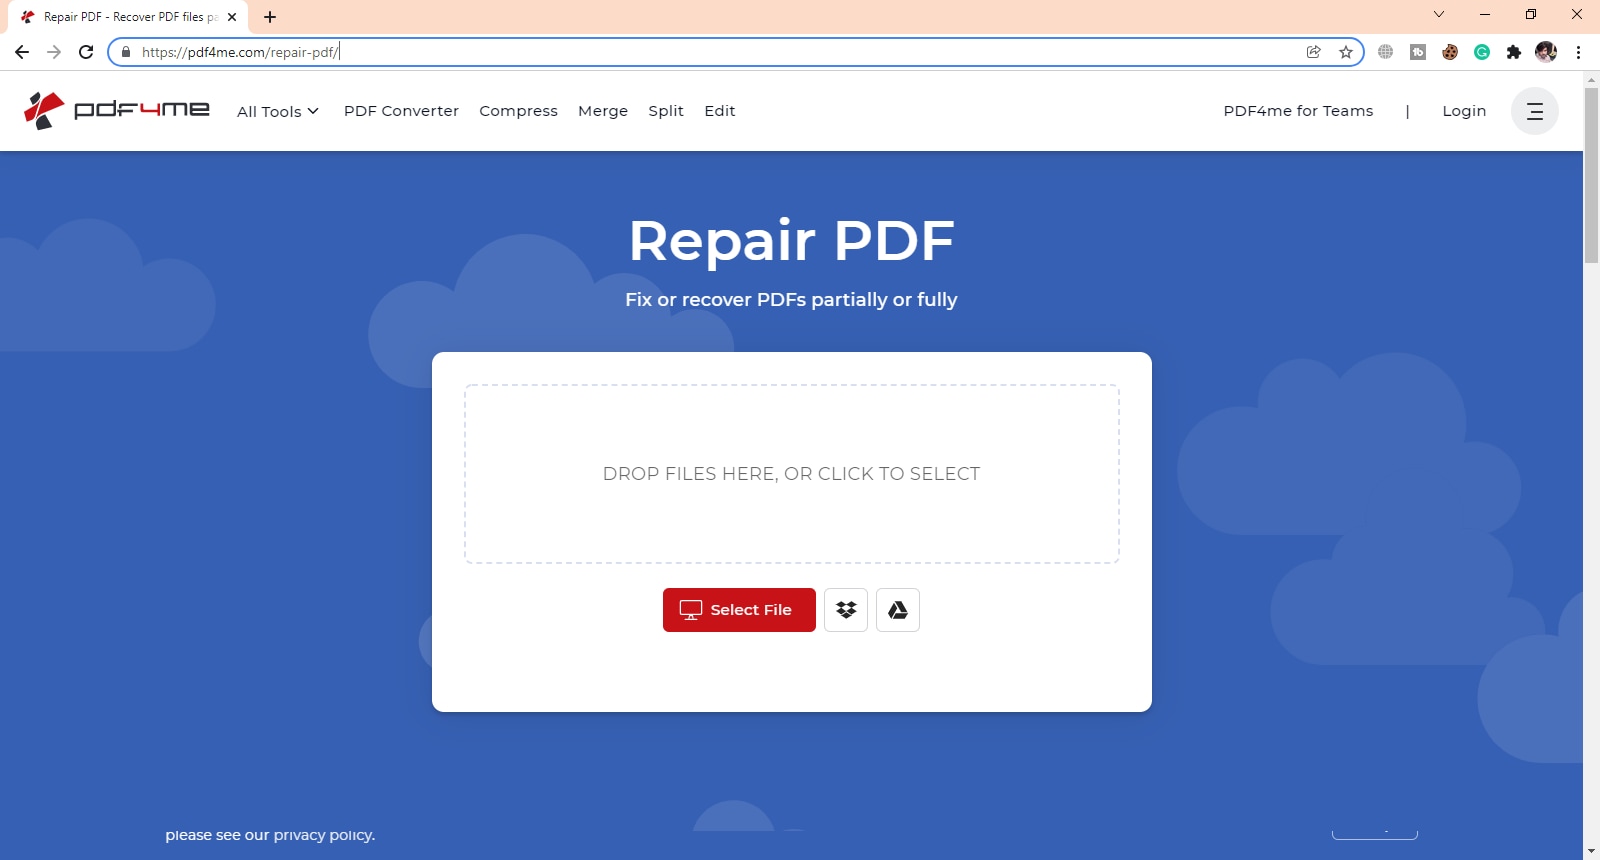Choose file from Google Drive icon
1600x860 pixels.
(x=898, y=610)
